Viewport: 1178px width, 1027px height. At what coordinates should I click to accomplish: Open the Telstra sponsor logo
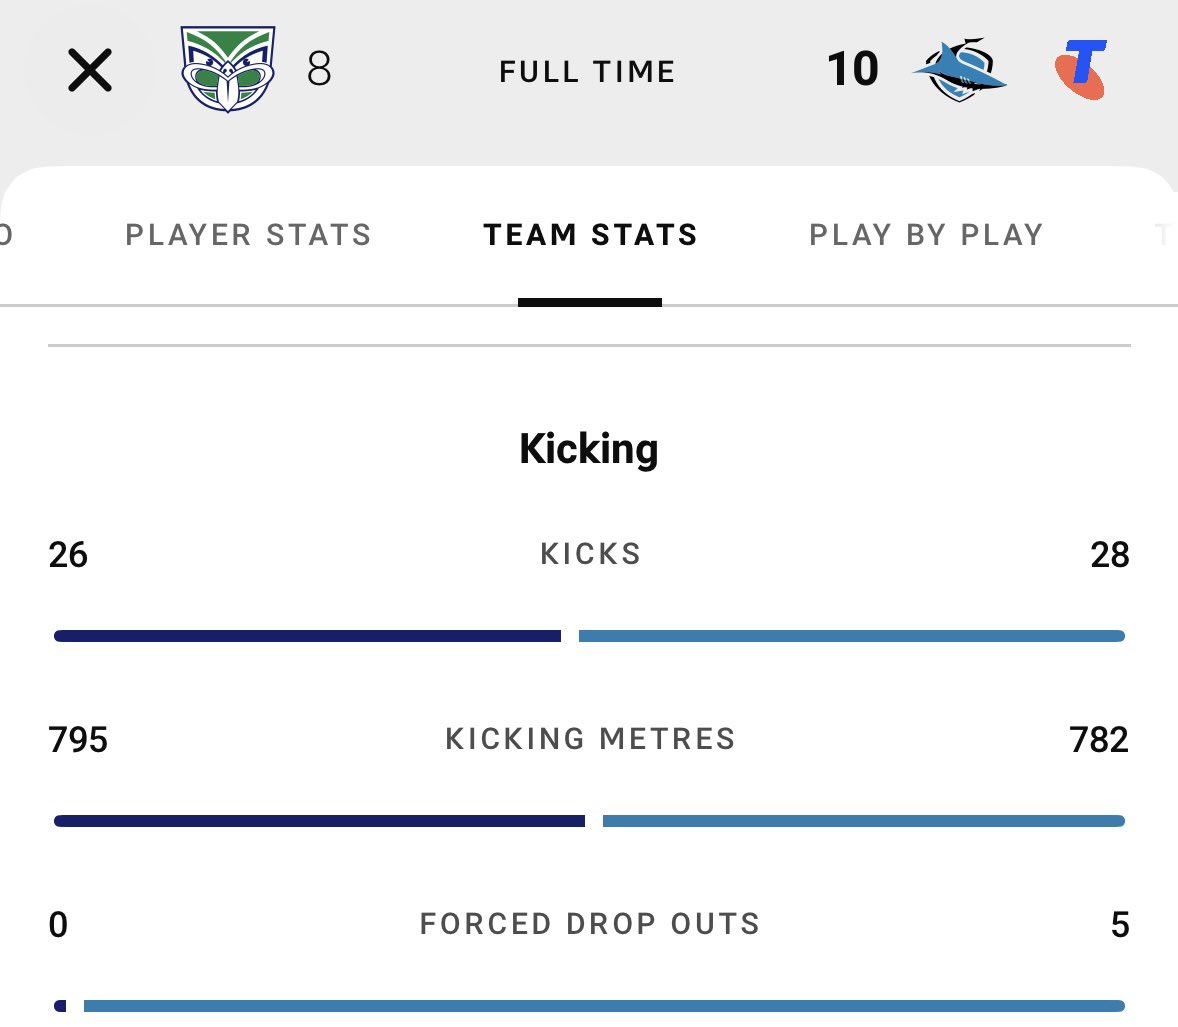1080,69
